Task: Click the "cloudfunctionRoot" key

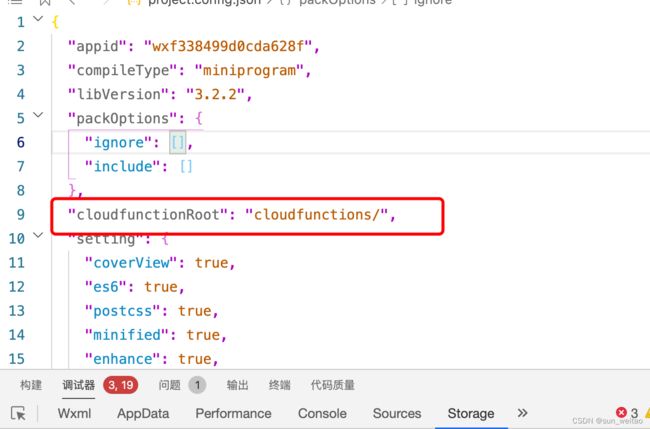Action: [148, 214]
